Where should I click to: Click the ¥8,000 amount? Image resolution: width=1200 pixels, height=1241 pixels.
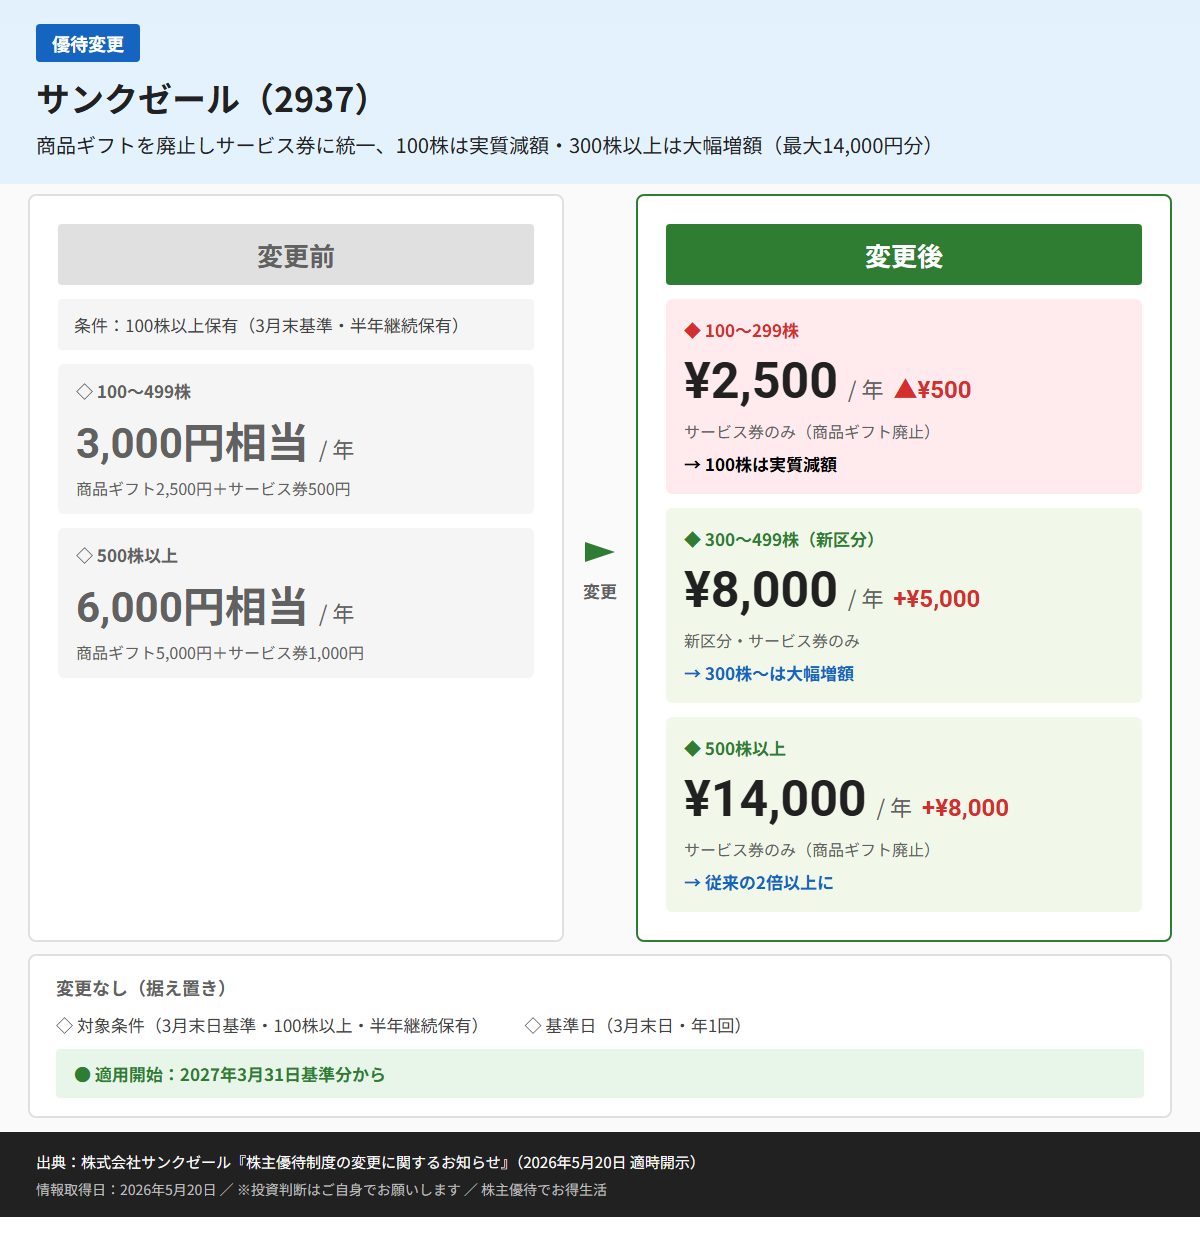point(761,590)
